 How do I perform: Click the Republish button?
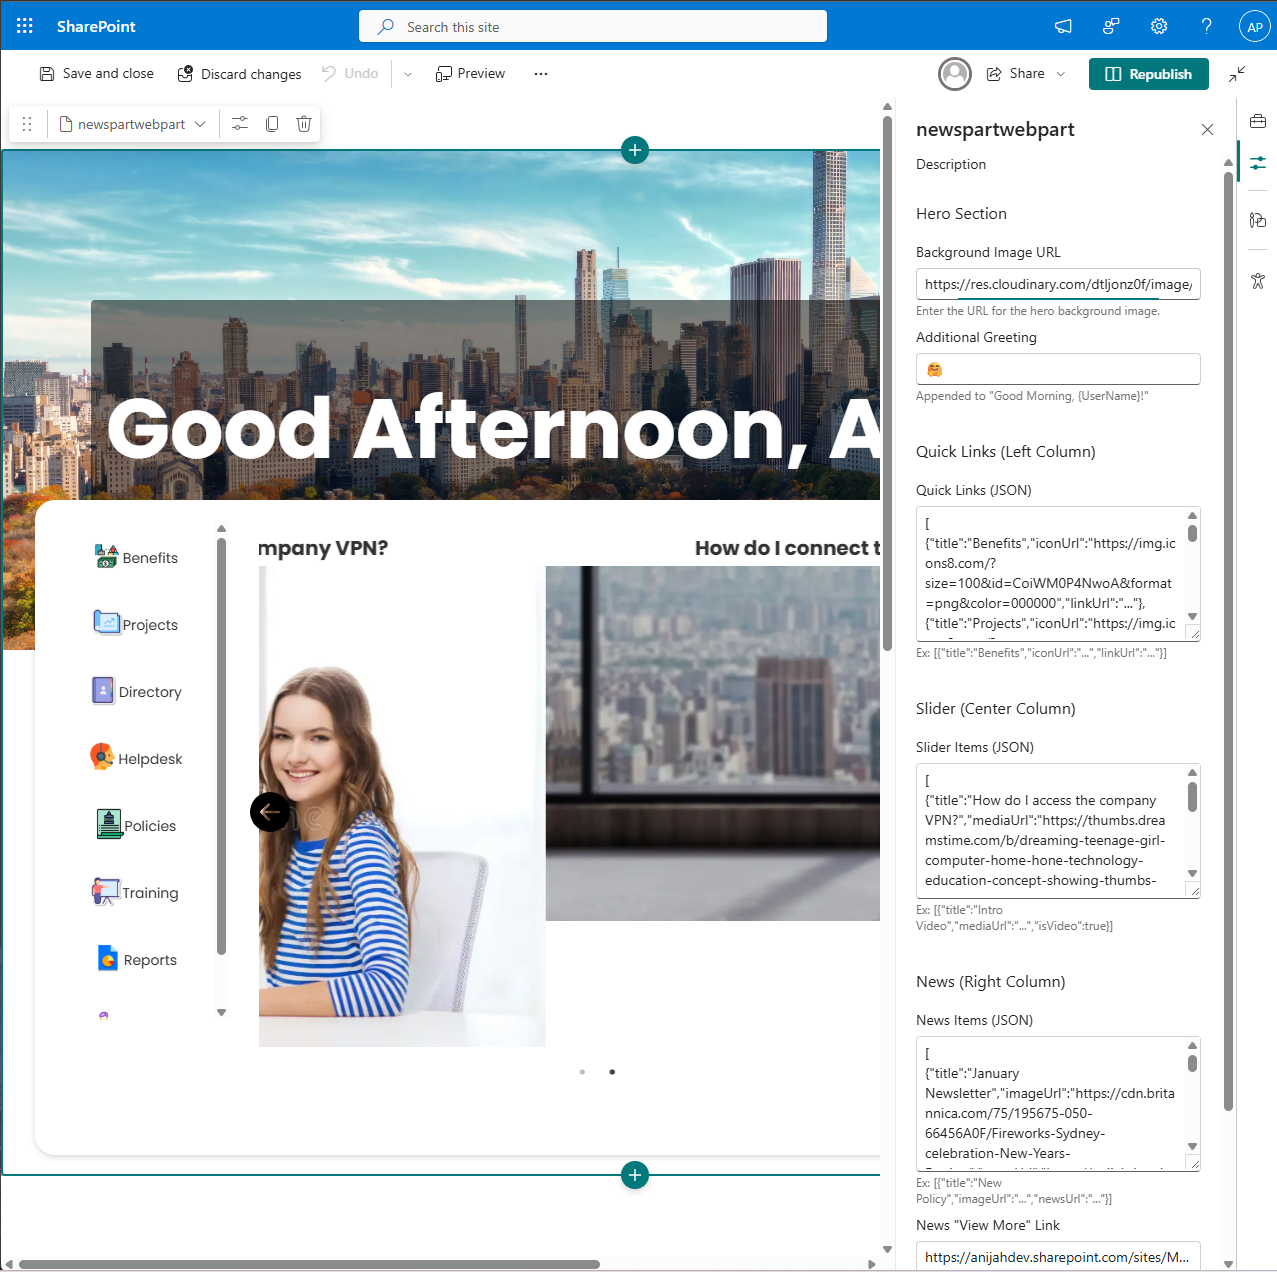pyautogui.click(x=1149, y=74)
